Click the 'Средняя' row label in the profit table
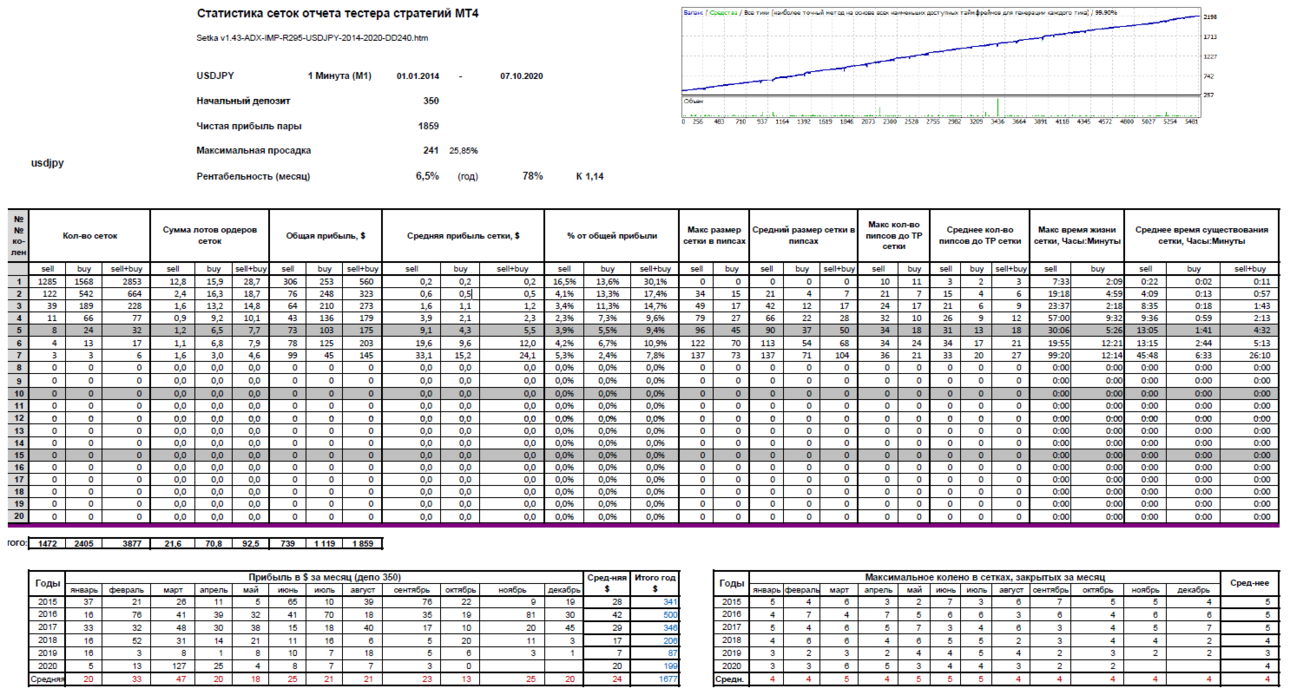 (48, 679)
